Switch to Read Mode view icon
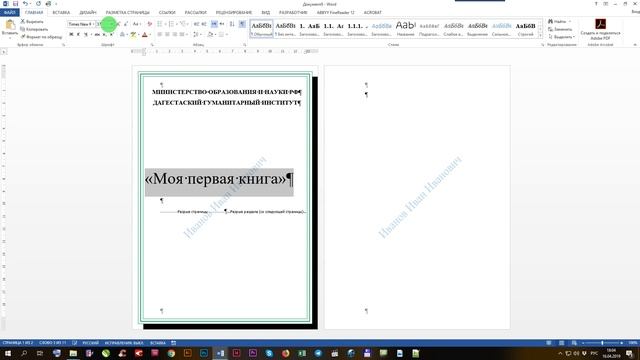The height and width of the screenshot is (360, 640). click(x=549, y=343)
